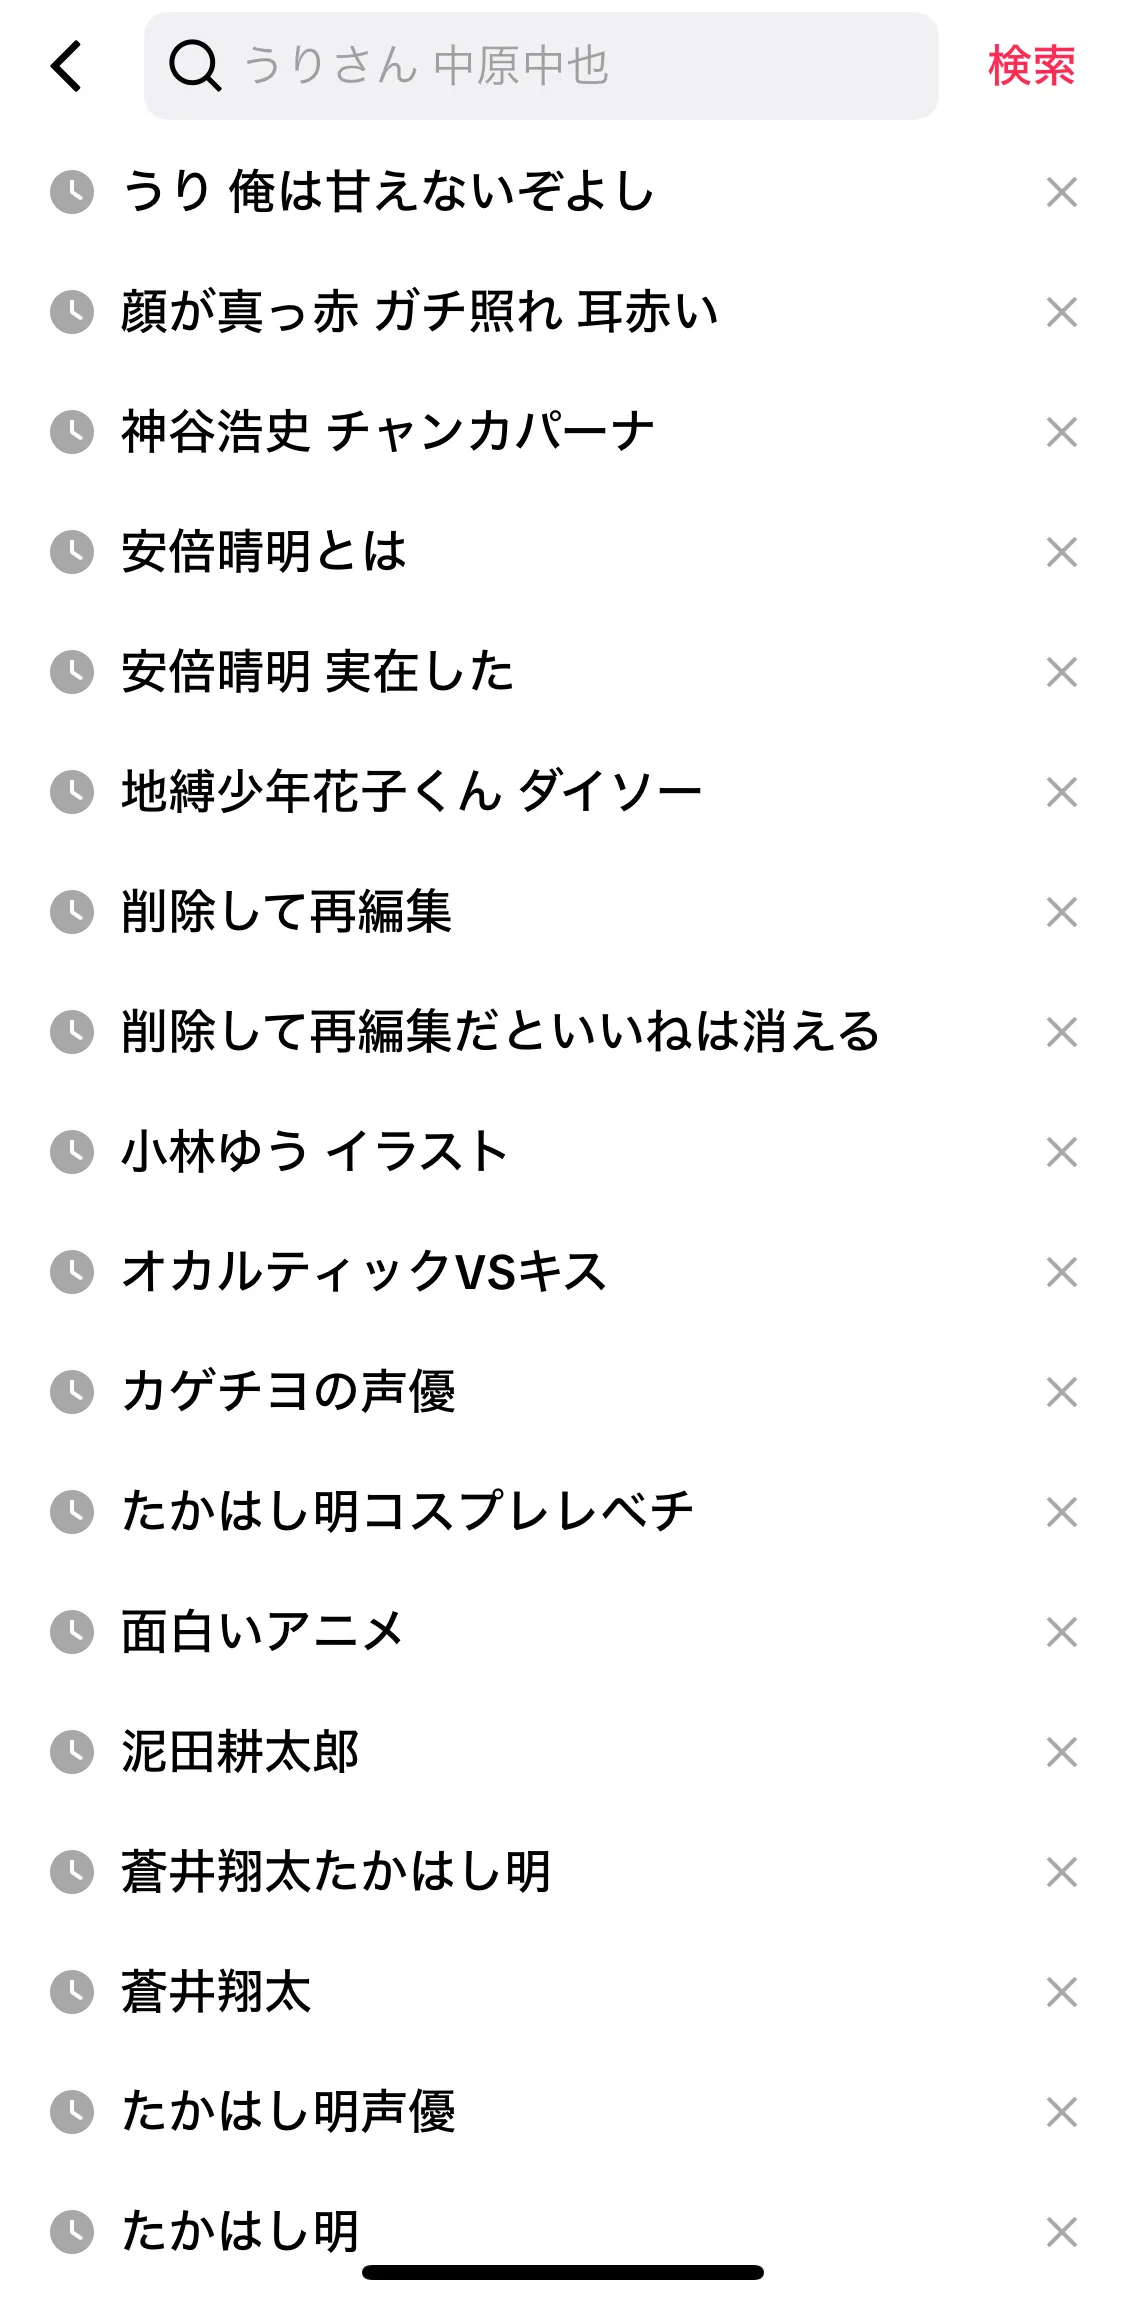Select the たかはし明声優 history entry
The height and width of the screenshot is (2304, 1125).
pyautogui.click(x=288, y=2112)
